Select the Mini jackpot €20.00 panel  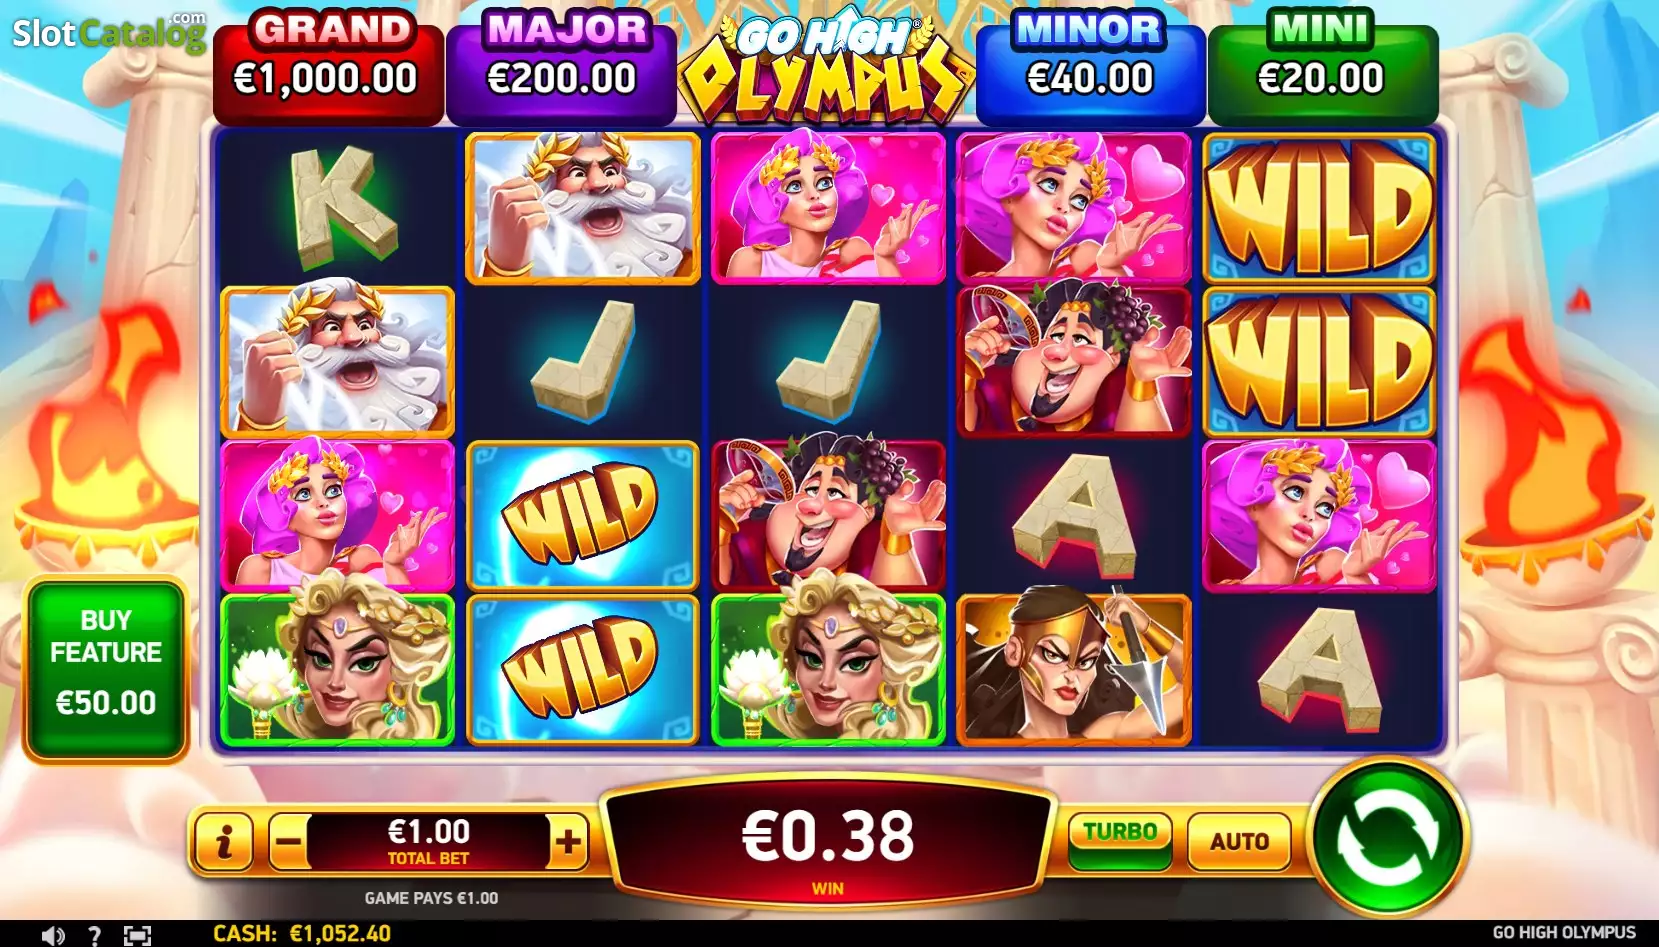[1322, 66]
